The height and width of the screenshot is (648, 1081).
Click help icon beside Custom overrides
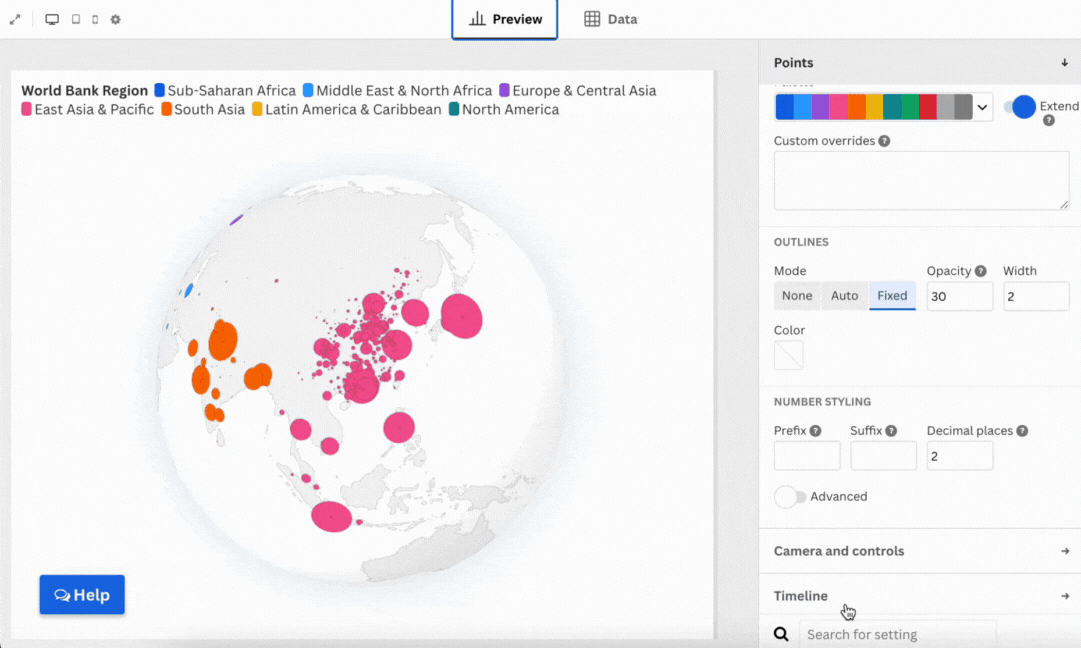[x=884, y=141]
